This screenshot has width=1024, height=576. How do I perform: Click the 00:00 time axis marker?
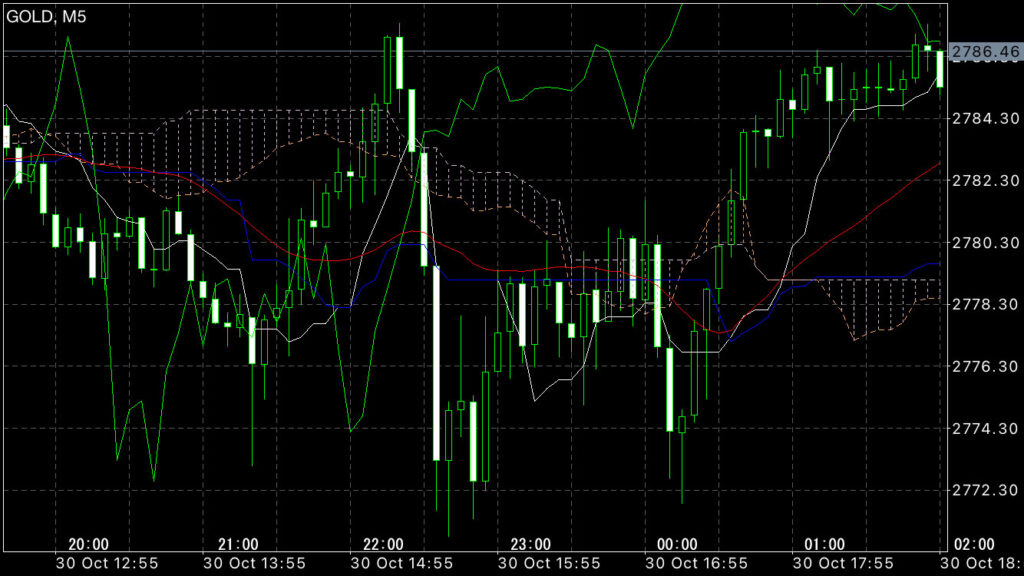(678, 544)
